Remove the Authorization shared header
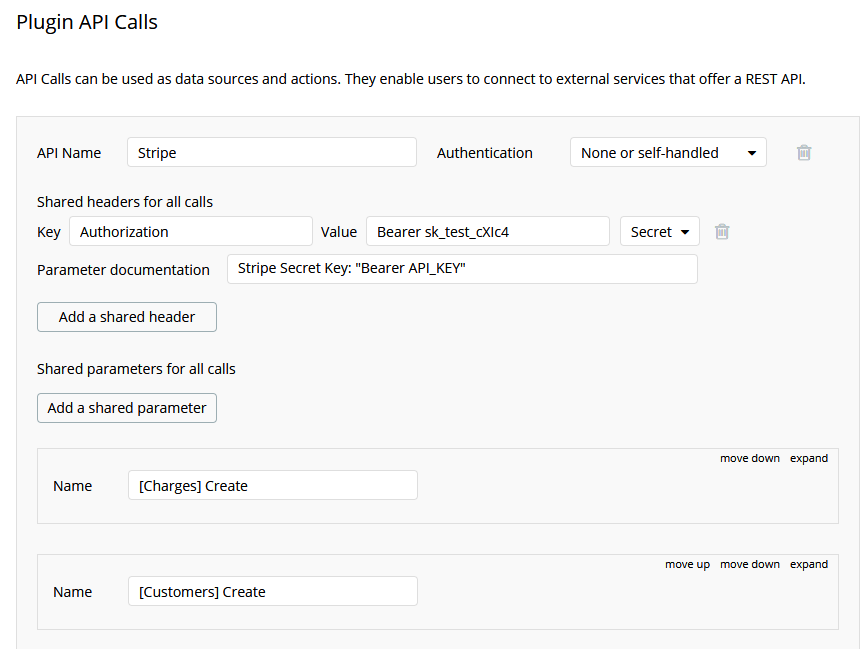The width and height of the screenshot is (868, 649). [722, 232]
